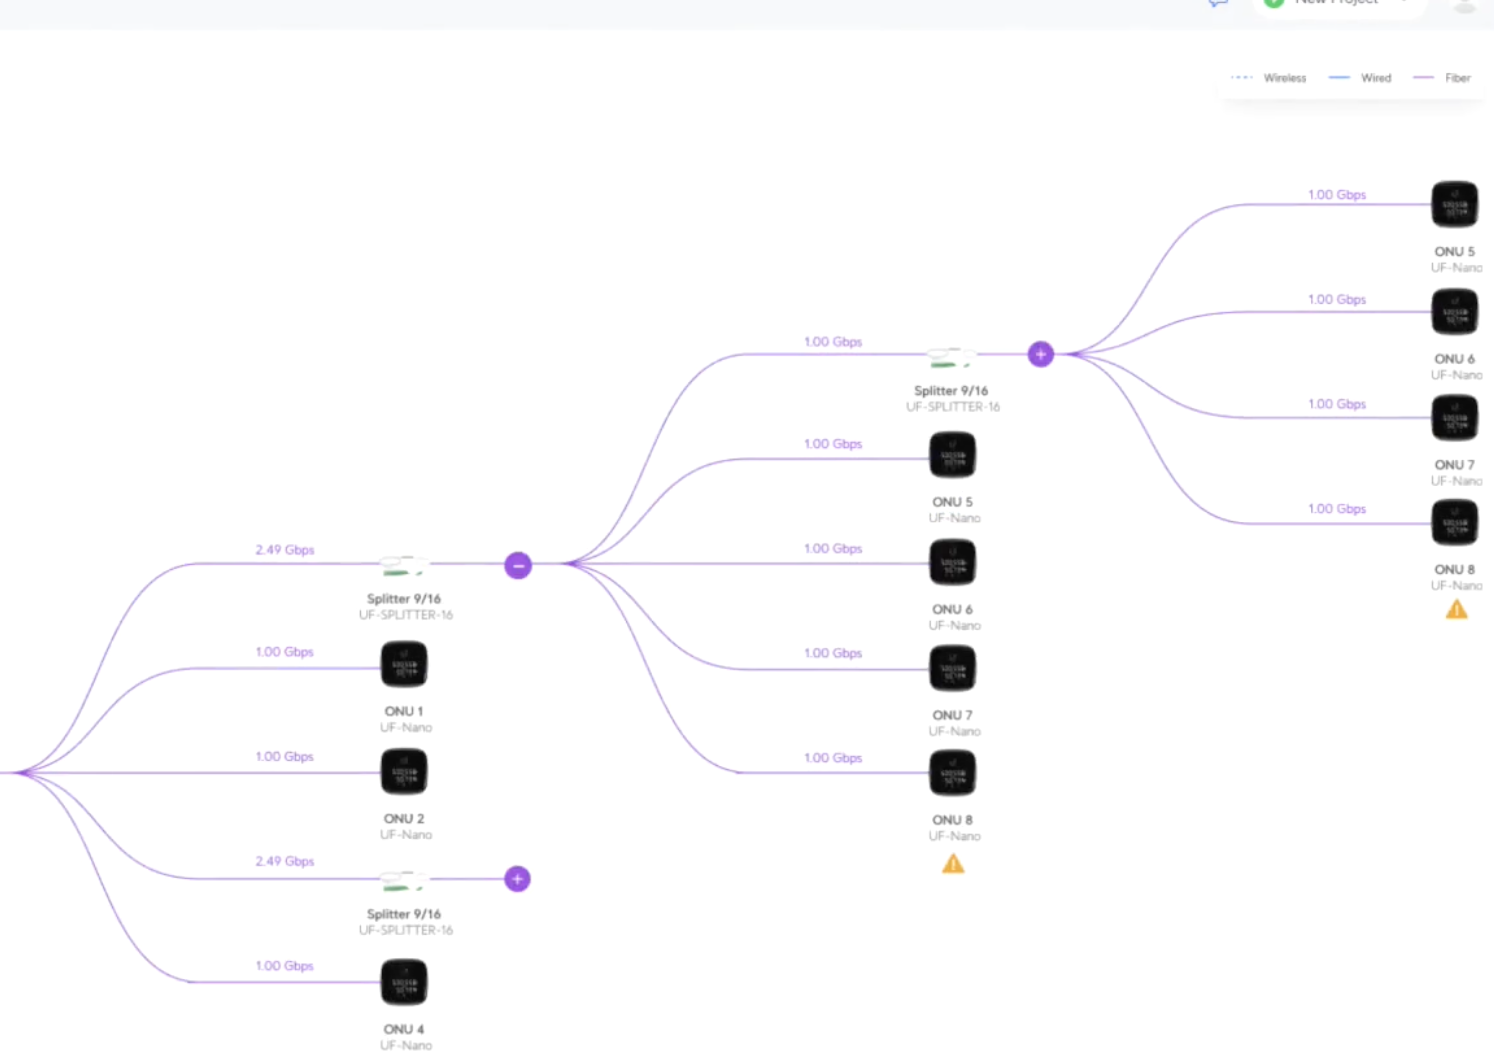Open the chat bubble icon in header
Viewport: 1494px width, 1060px height.
1217,4
